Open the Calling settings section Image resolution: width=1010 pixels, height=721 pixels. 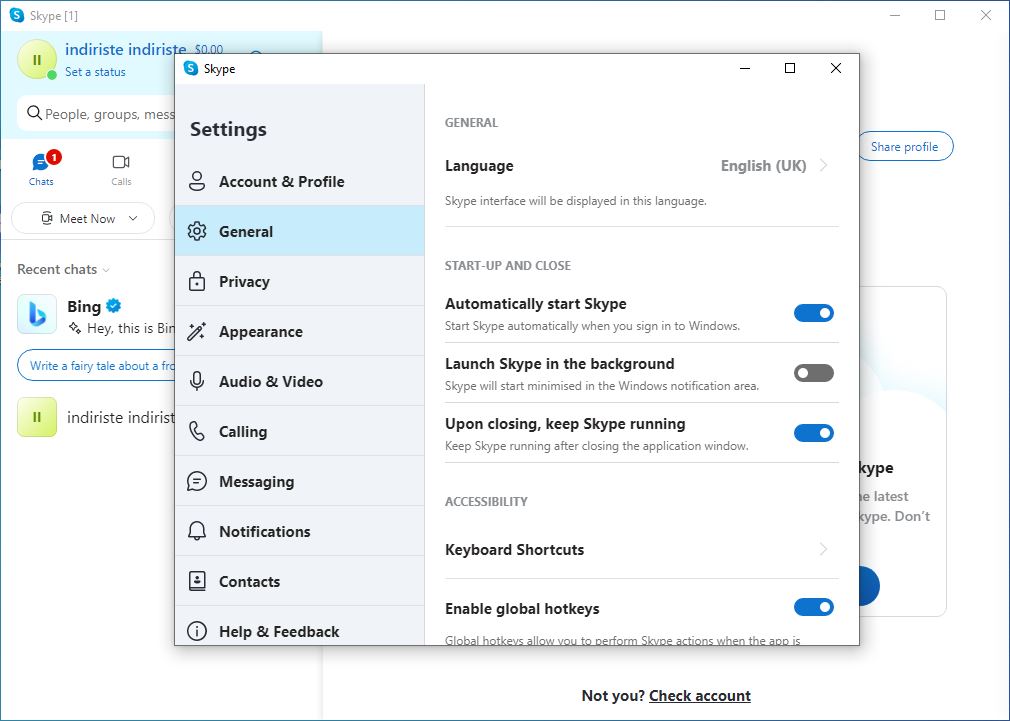pyautogui.click(x=300, y=431)
